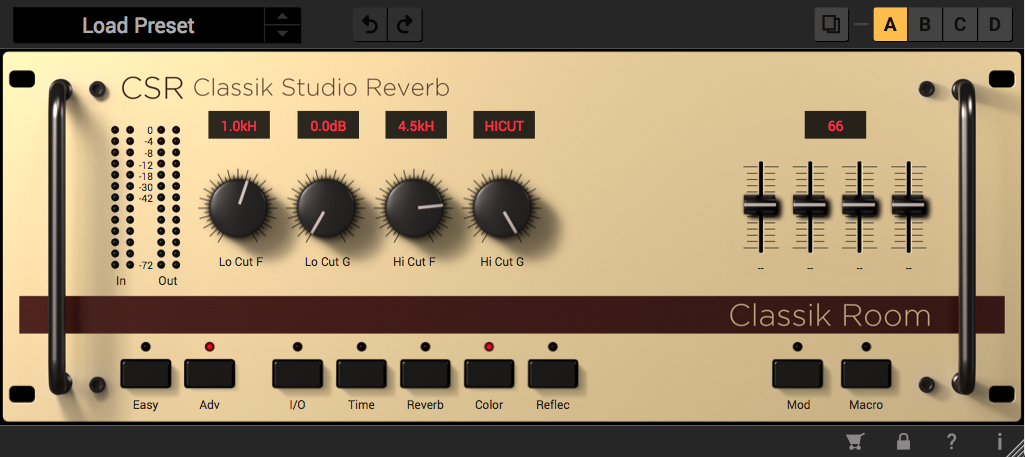The width and height of the screenshot is (1025, 457).
Task: Open the Time page button
Action: (x=361, y=373)
